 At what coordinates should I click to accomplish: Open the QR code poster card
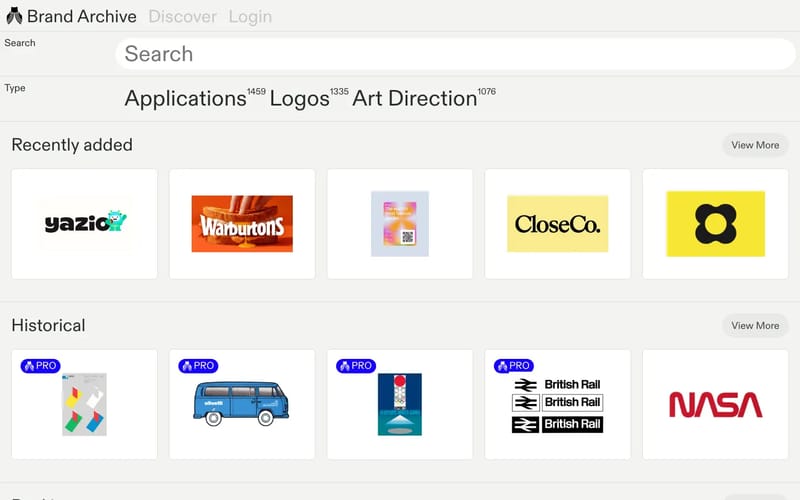400,224
